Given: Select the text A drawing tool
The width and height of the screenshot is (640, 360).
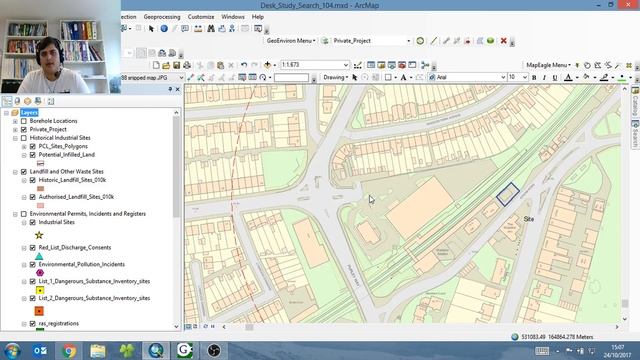Looking at the screenshot, I should point(403,77).
